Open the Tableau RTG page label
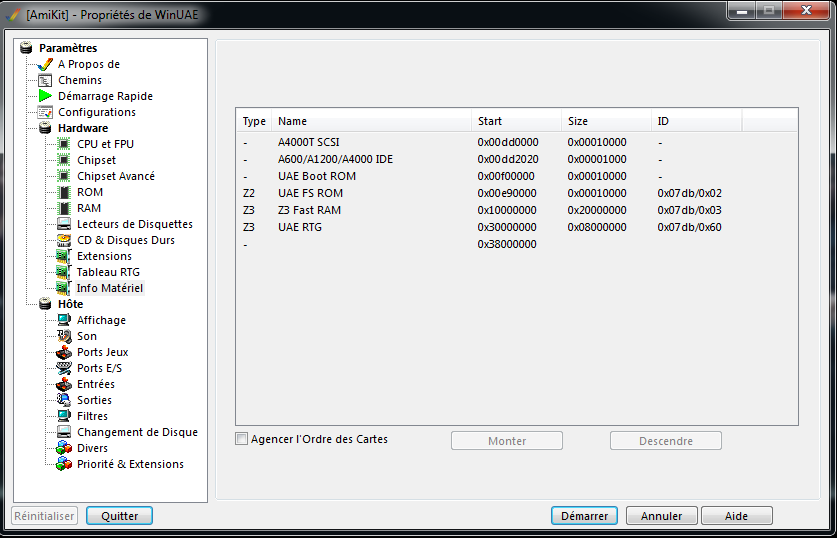Viewport: 837px width, 538px height. (108, 272)
